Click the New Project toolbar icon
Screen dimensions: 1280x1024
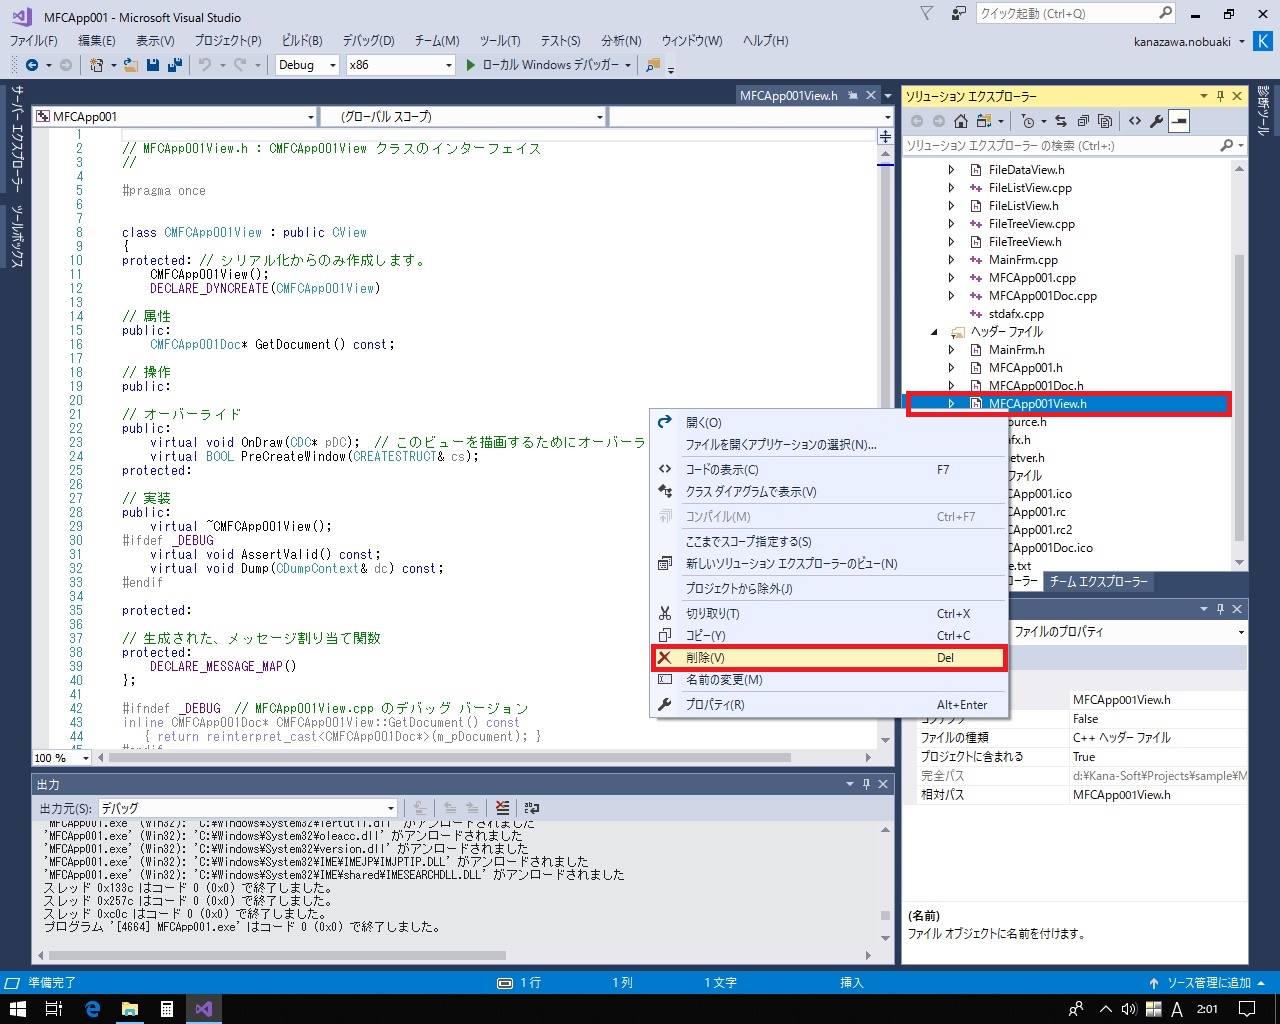pyautogui.click(x=97, y=65)
